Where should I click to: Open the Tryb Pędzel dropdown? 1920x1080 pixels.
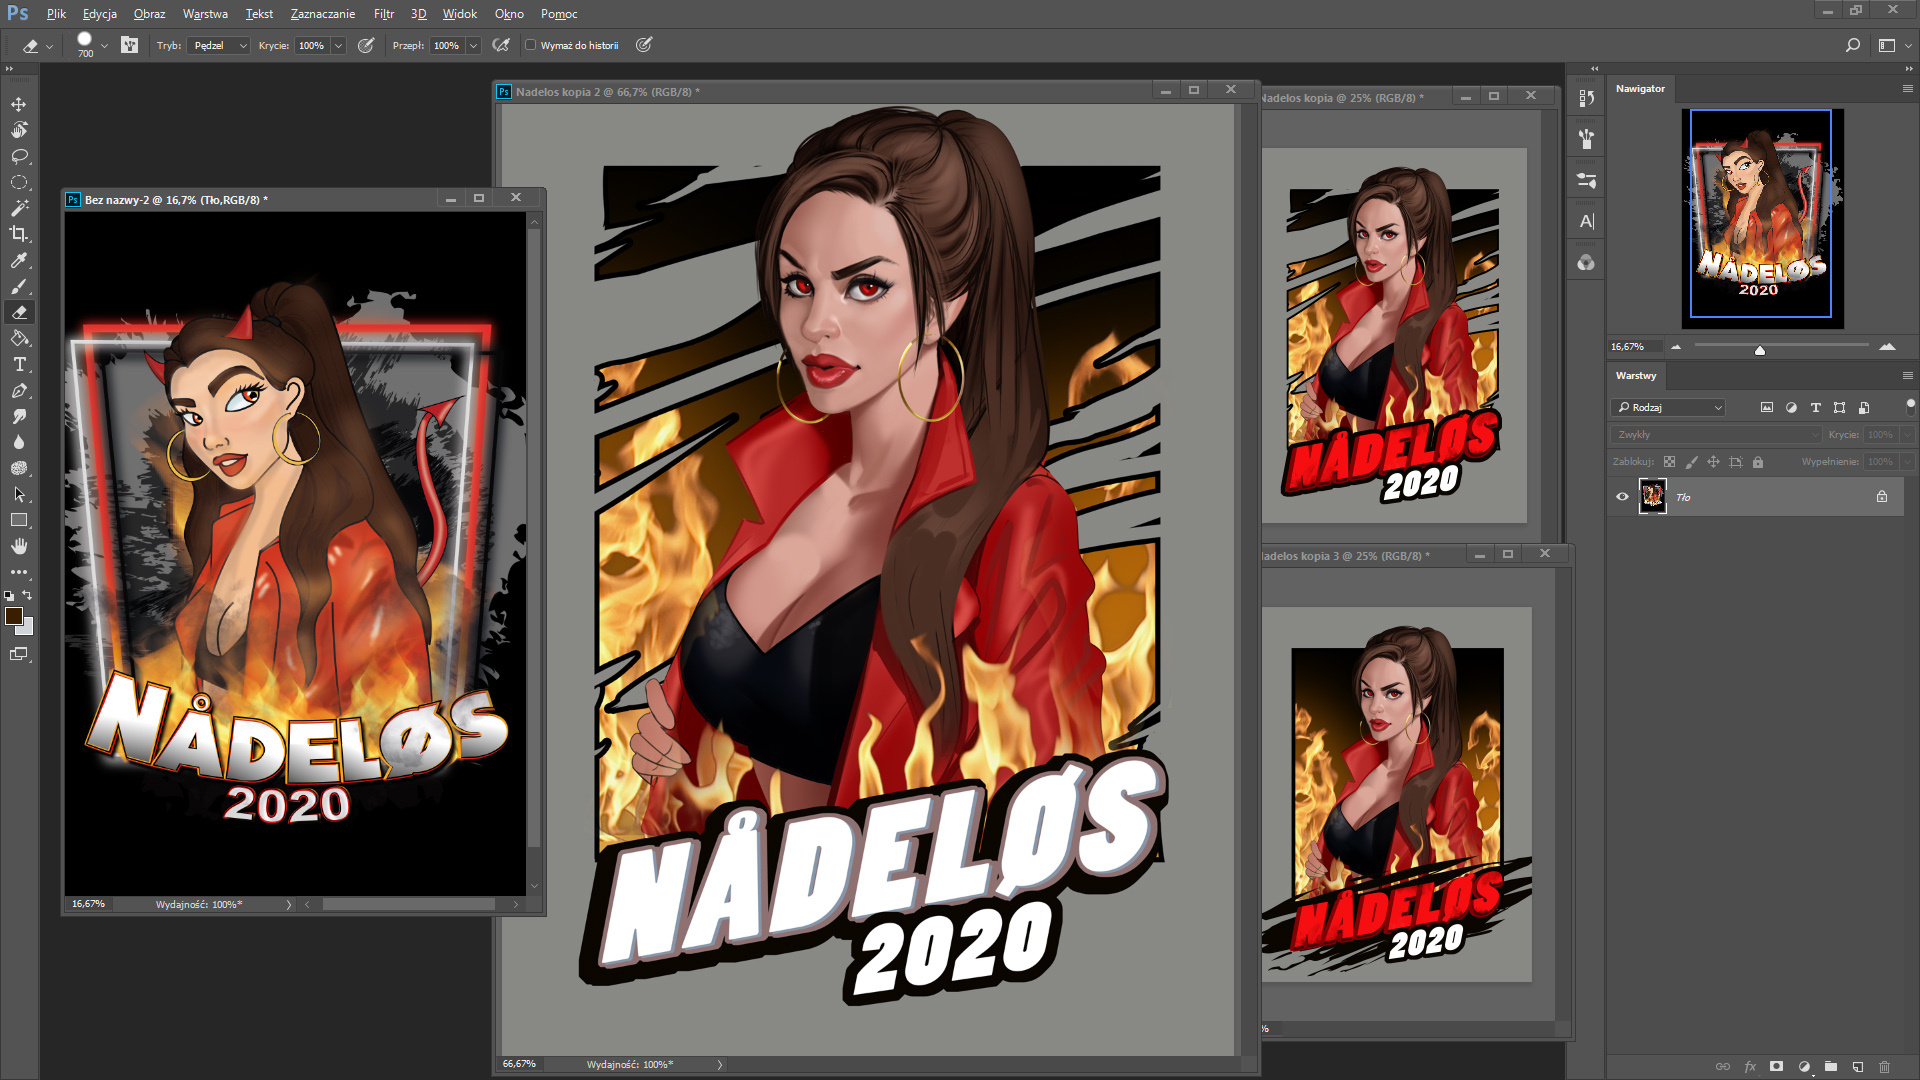coord(217,45)
